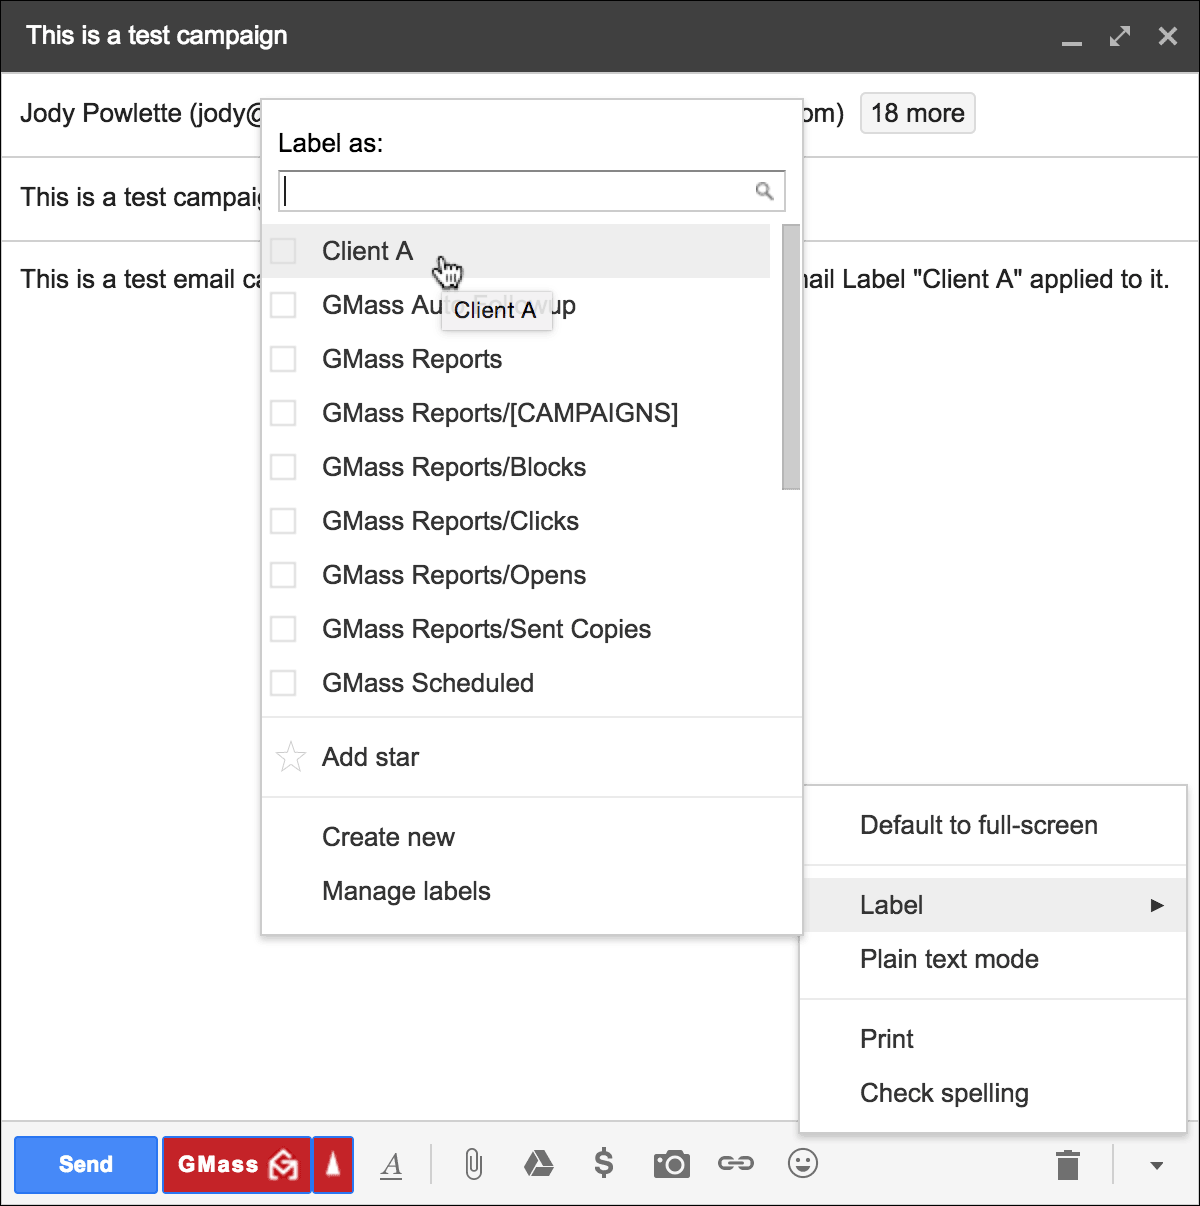Image resolution: width=1200 pixels, height=1206 pixels.
Task: Pop out compose to full-screen
Action: tap(1120, 36)
